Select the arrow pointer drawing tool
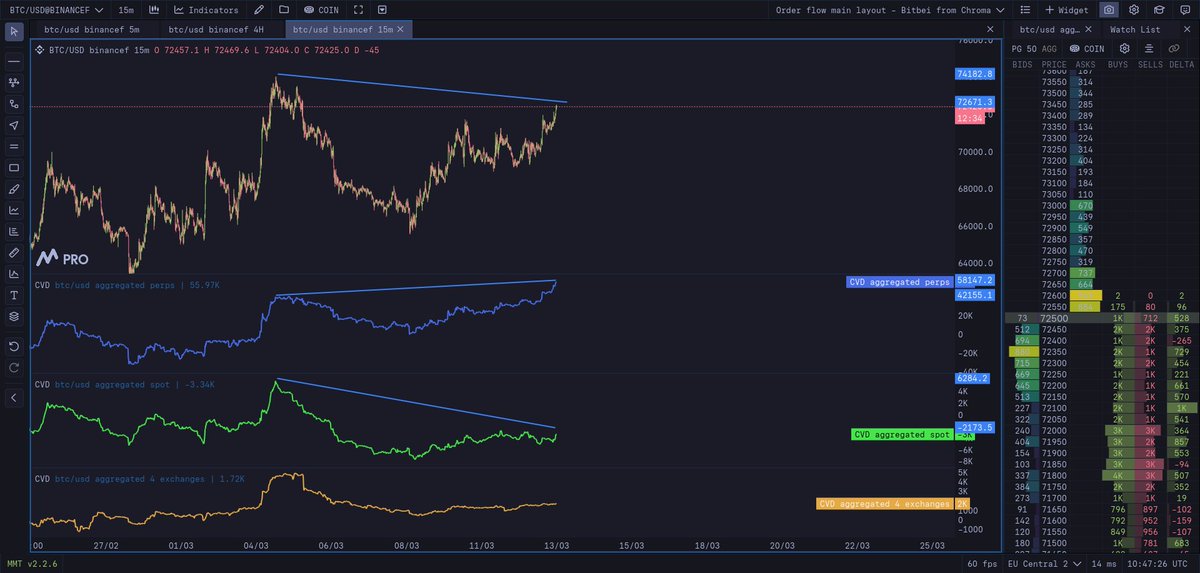 pos(14,125)
